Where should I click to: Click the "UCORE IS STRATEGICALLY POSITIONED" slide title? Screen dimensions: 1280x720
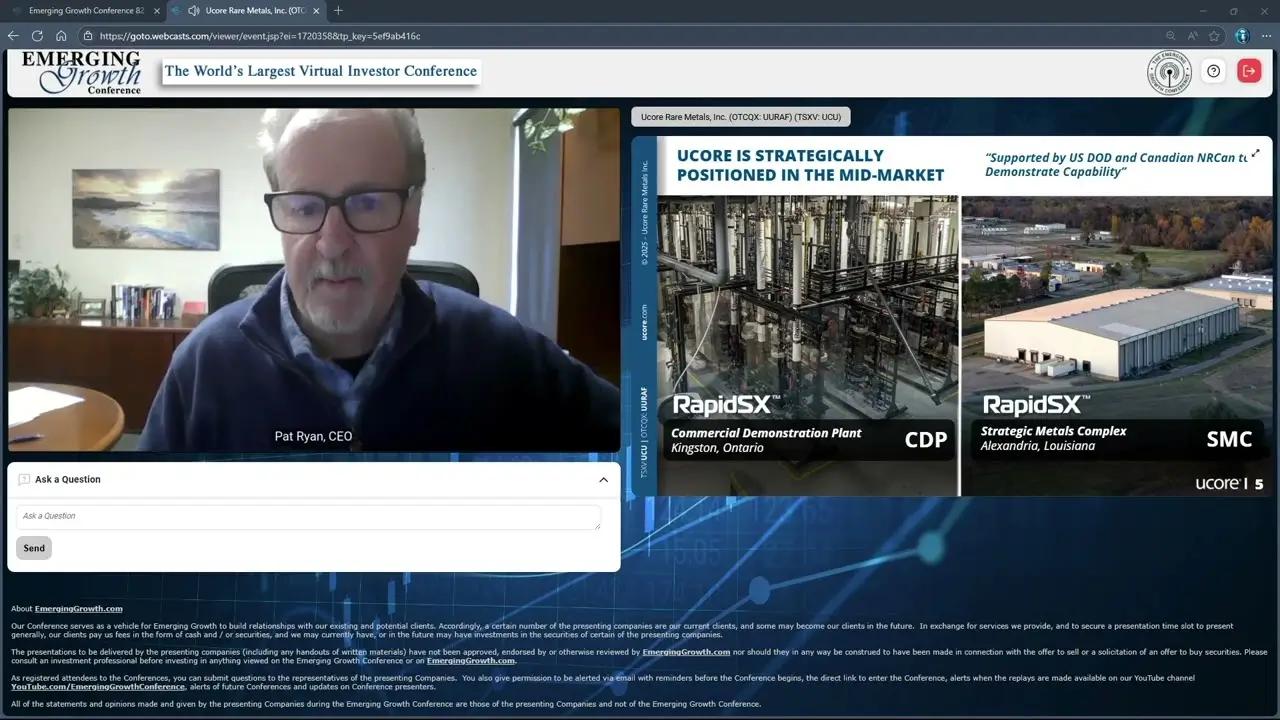(810, 165)
